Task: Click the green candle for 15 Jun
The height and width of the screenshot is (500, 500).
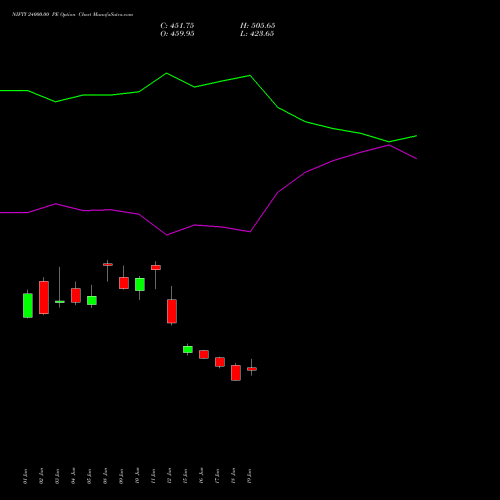Action: 188,349
